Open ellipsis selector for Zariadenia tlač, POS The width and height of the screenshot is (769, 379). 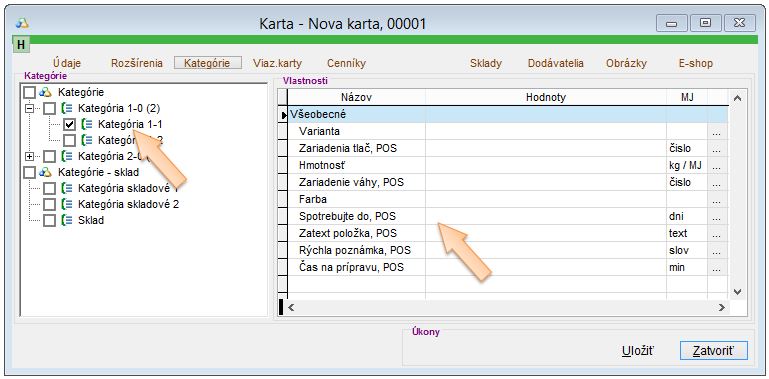point(717,148)
